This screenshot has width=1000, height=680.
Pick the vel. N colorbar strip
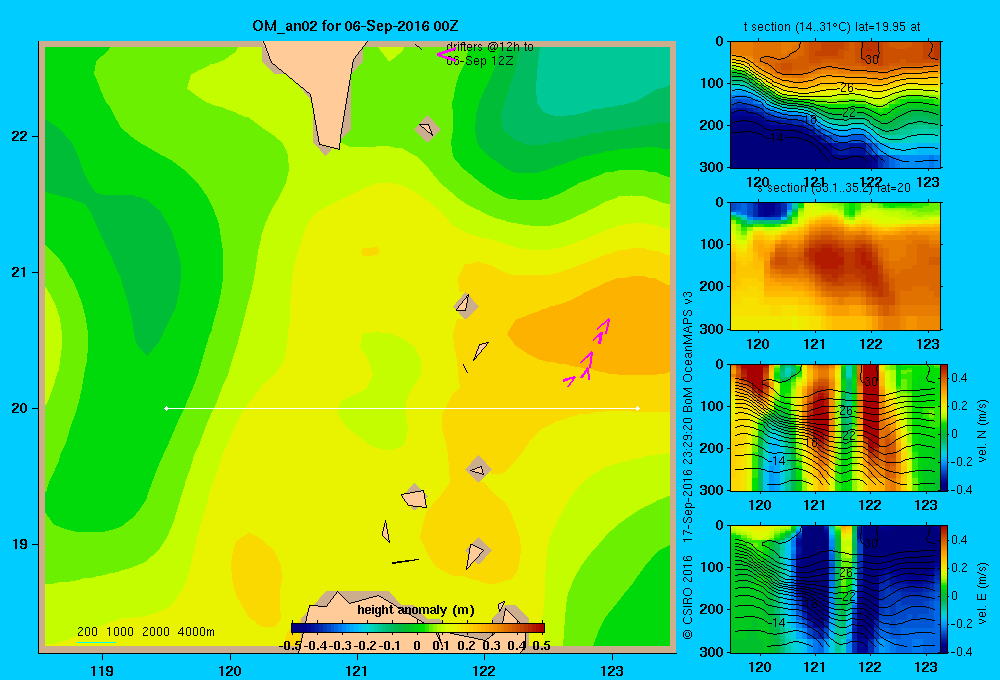click(945, 427)
